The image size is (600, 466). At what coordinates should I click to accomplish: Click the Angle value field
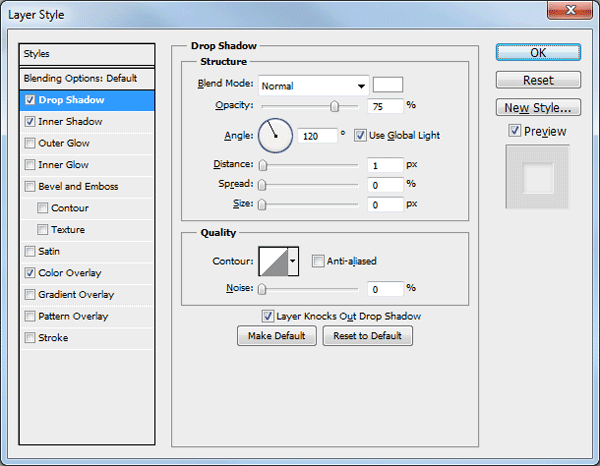tap(317, 136)
